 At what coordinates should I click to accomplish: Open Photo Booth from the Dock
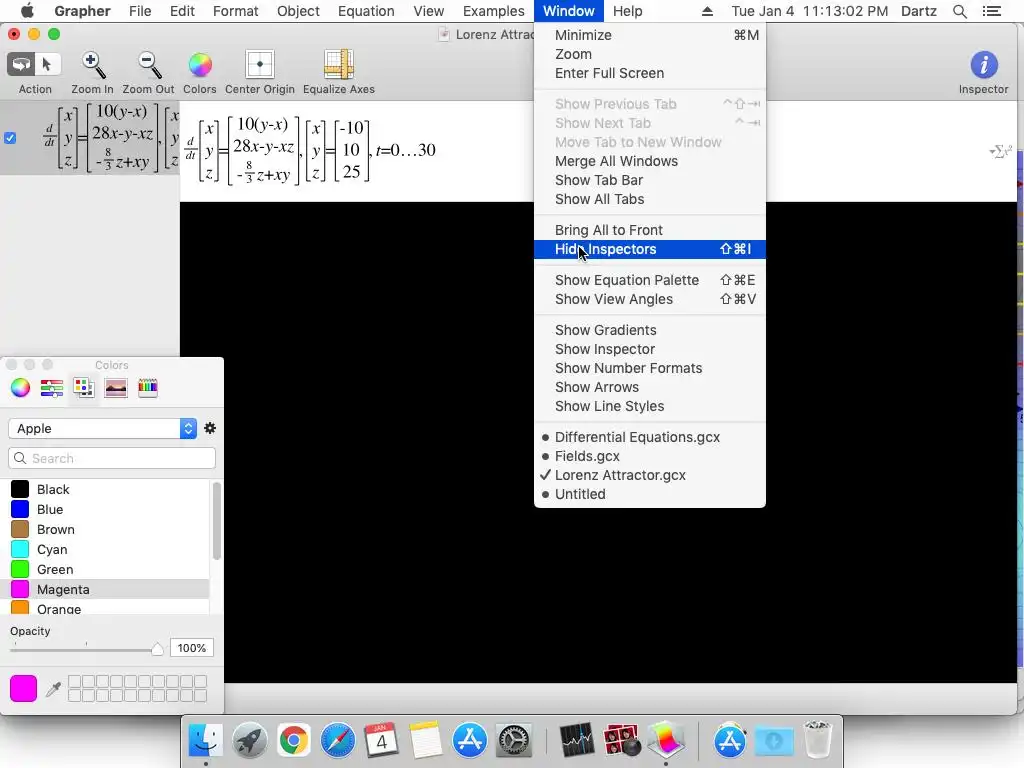(x=622, y=741)
